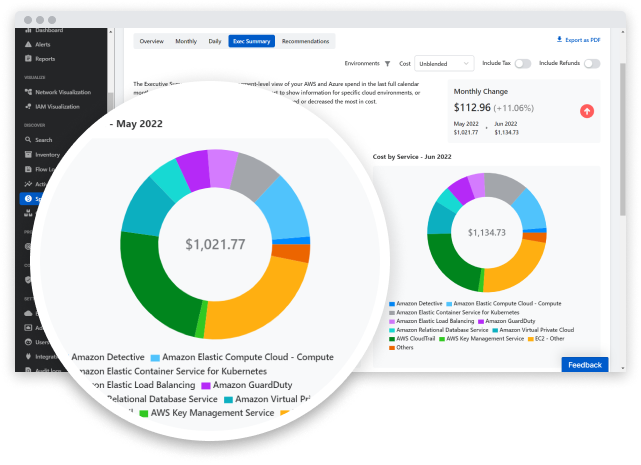Click the Search magnifier icon in sidebar
This screenshot has width=641, height=465.
point(27,140)
